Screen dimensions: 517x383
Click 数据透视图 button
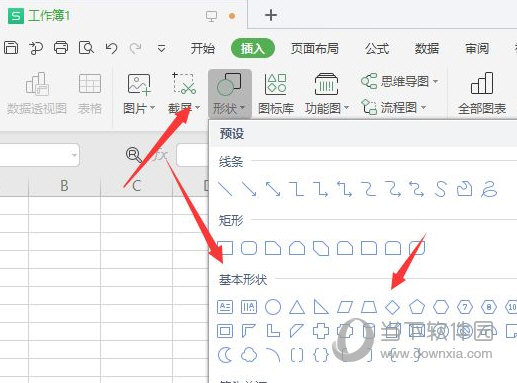37,94
